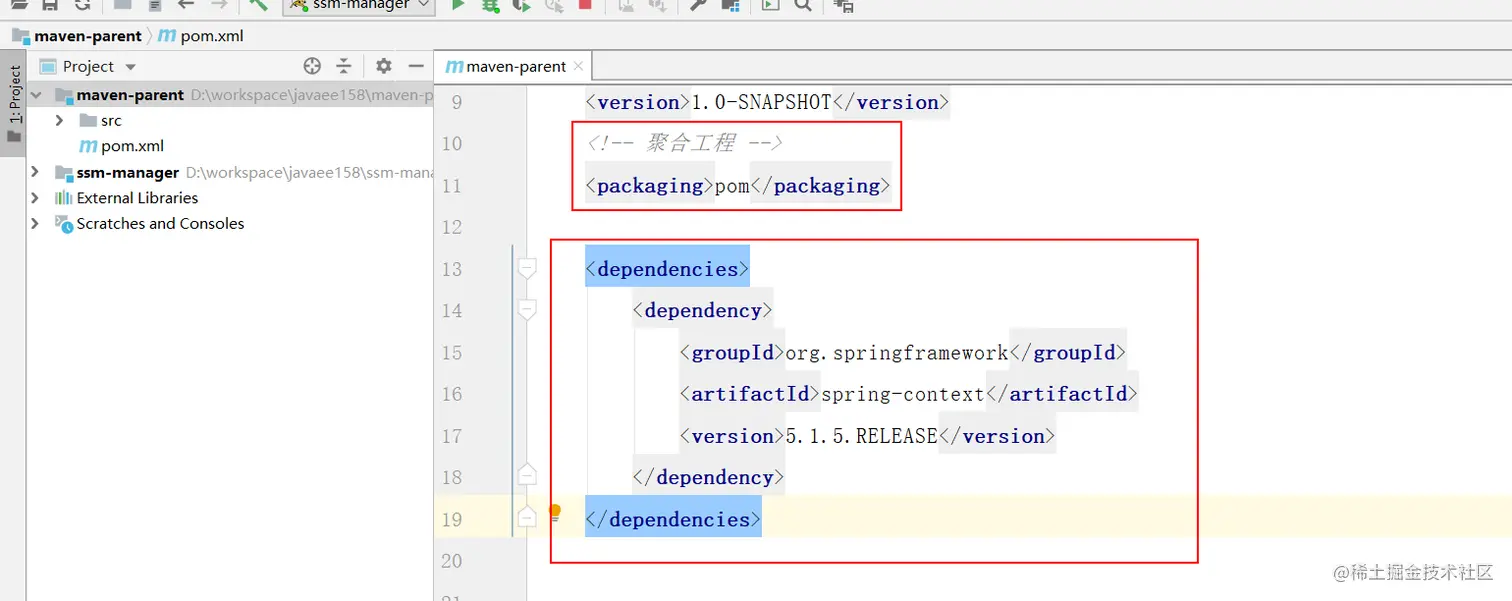Screen dimensions: 1512x601
Task: Locate current file with crosshair icon
Action: coord(312,66)
